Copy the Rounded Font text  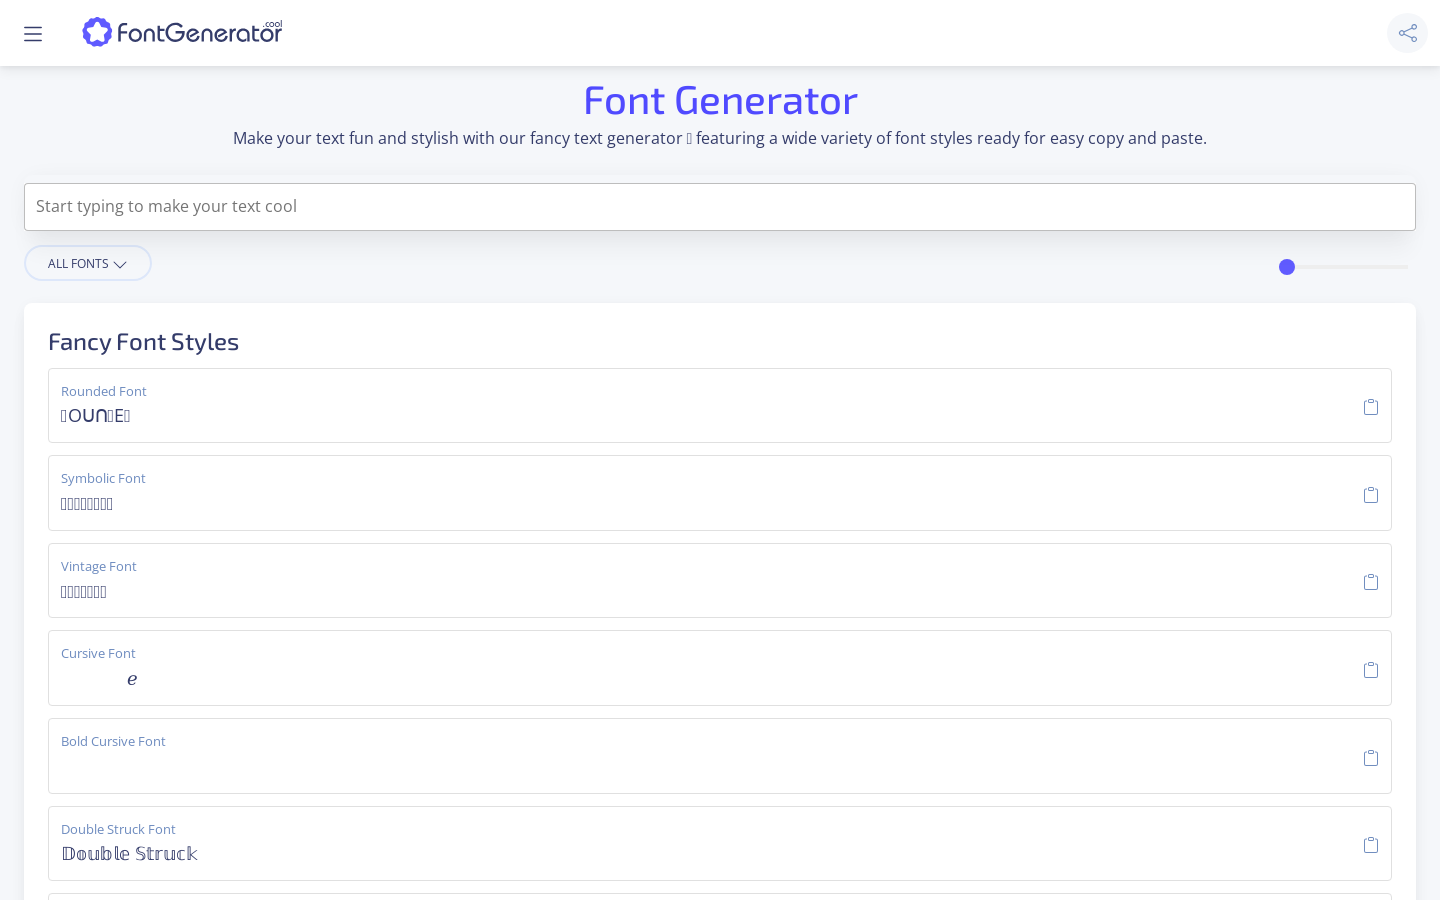(x=1371, y=407)
